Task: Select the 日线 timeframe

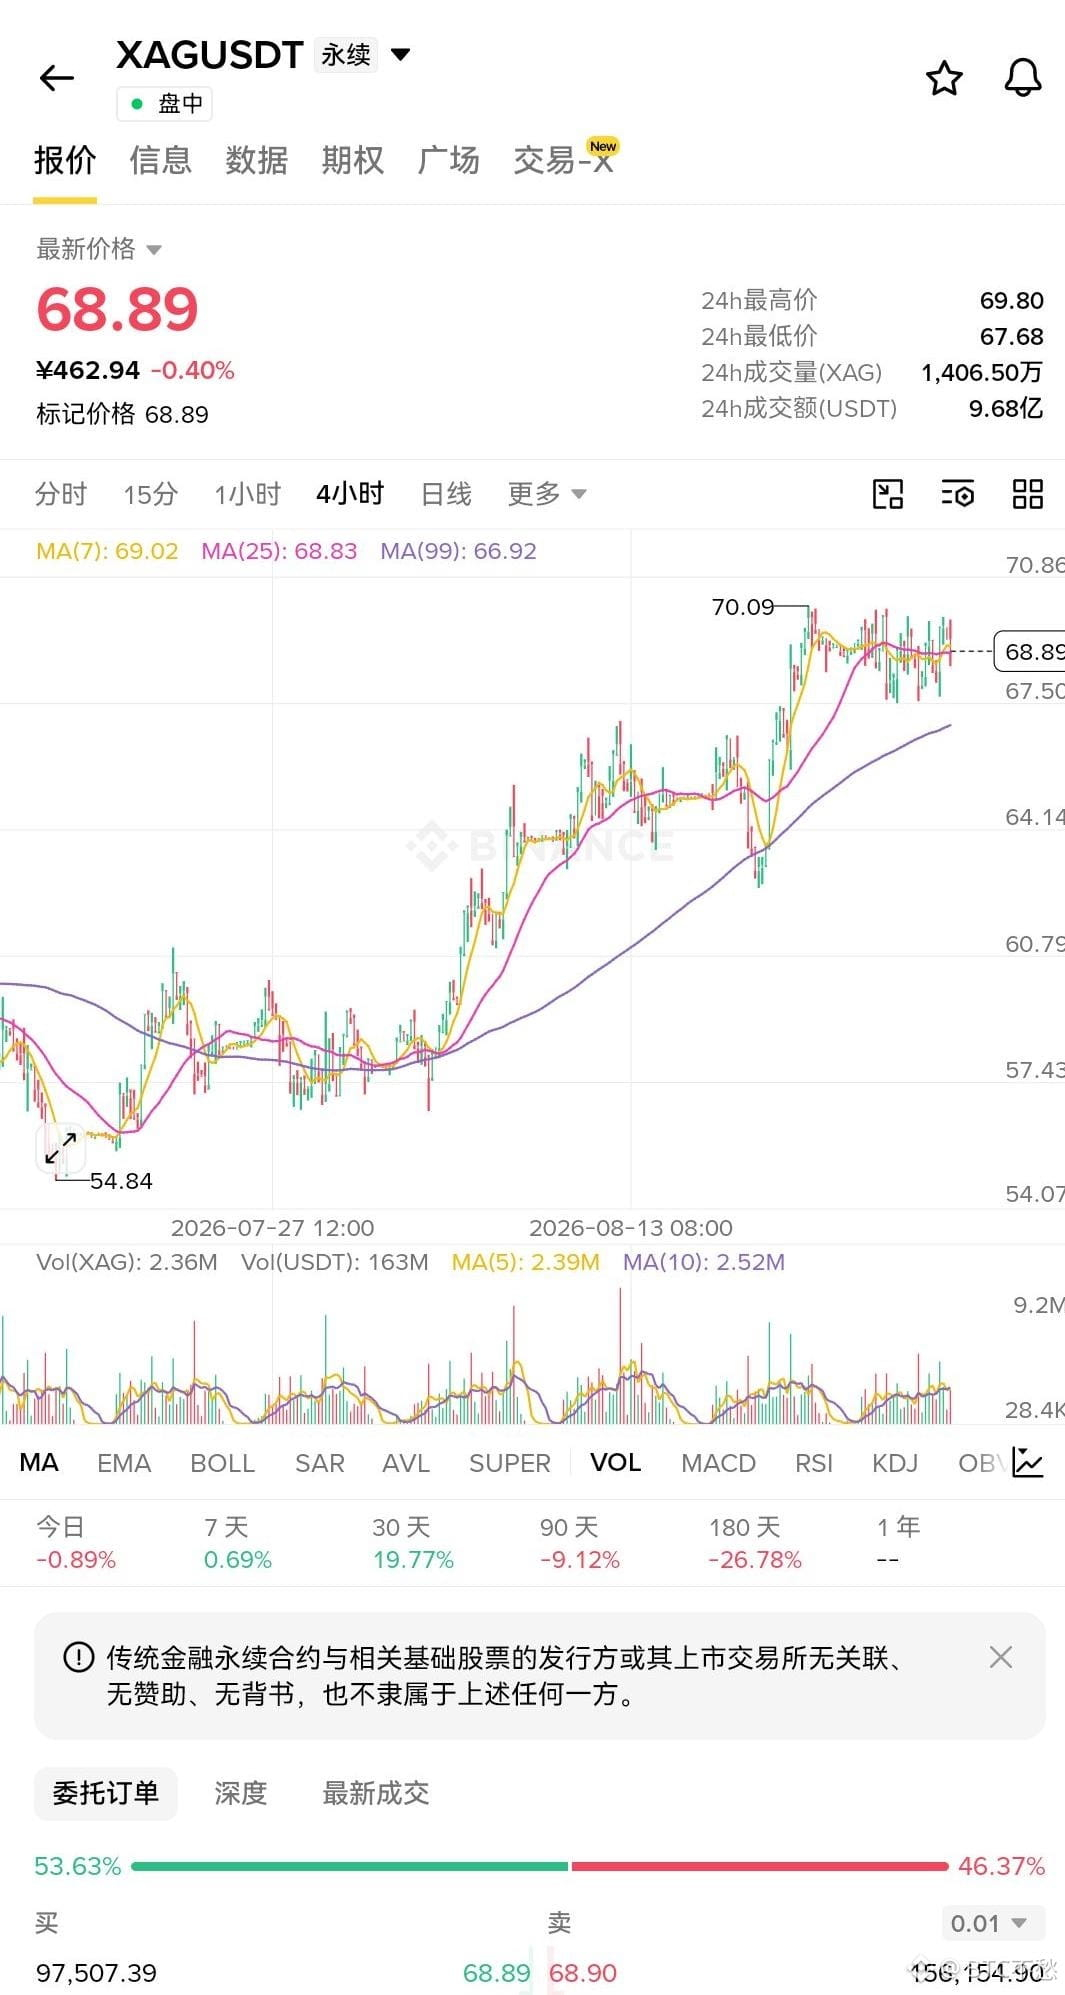Action: point(446,494)
